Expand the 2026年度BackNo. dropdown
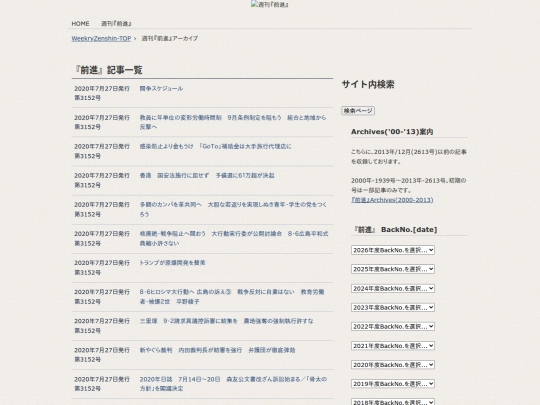 393,250
